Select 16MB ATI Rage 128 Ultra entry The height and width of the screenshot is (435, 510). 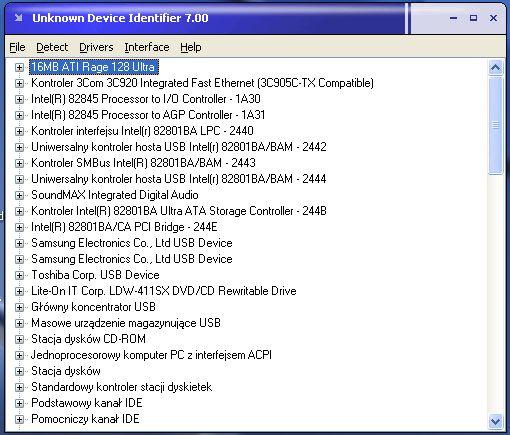click(93, 67)
